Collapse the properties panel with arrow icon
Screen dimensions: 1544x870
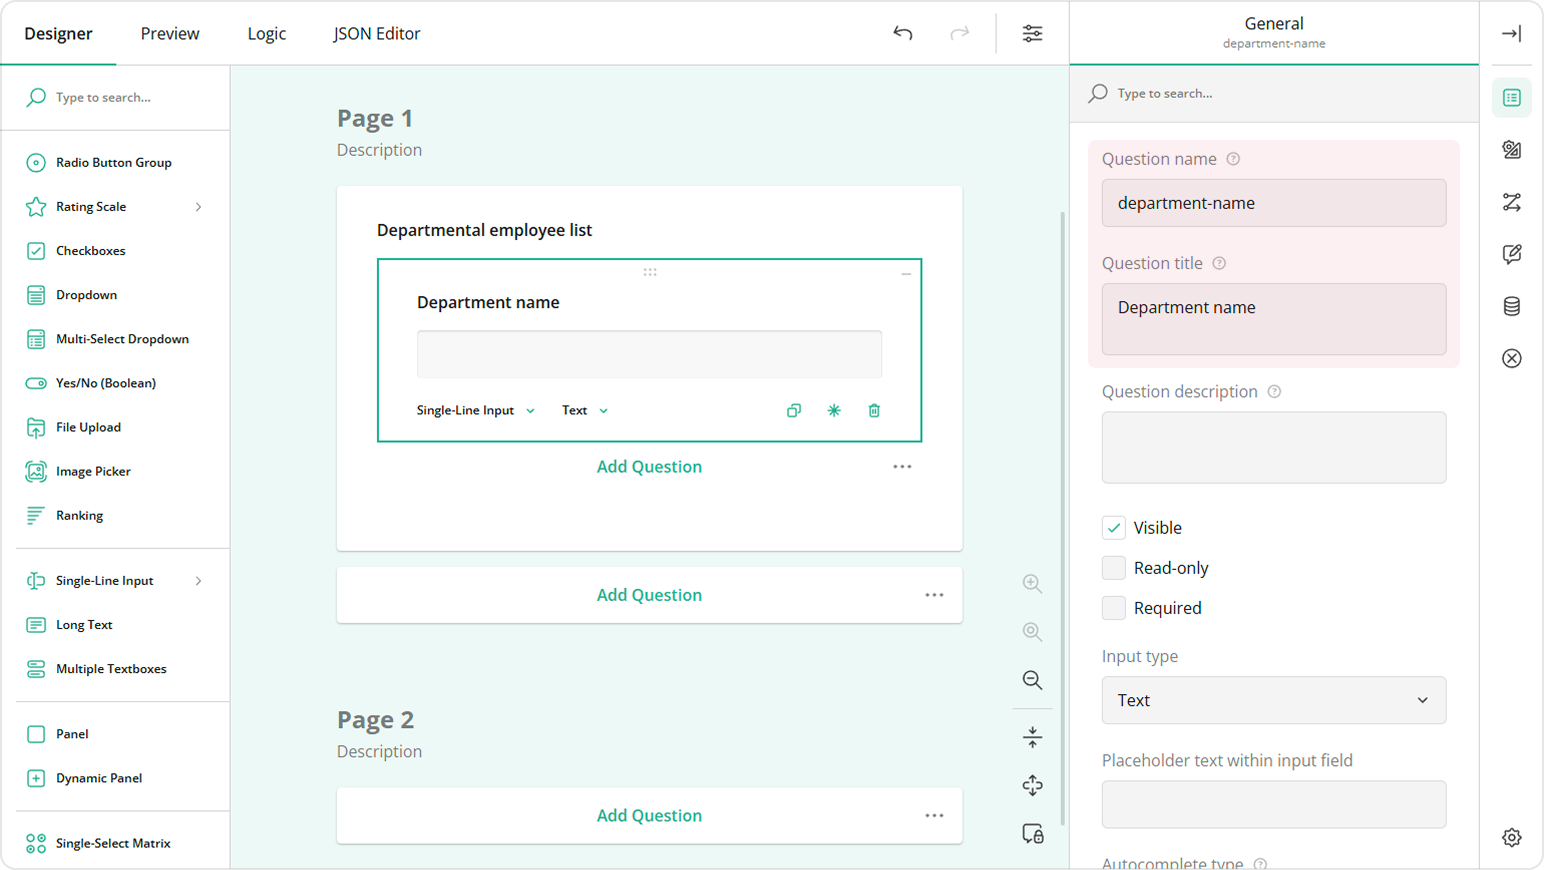(1512, 33)
